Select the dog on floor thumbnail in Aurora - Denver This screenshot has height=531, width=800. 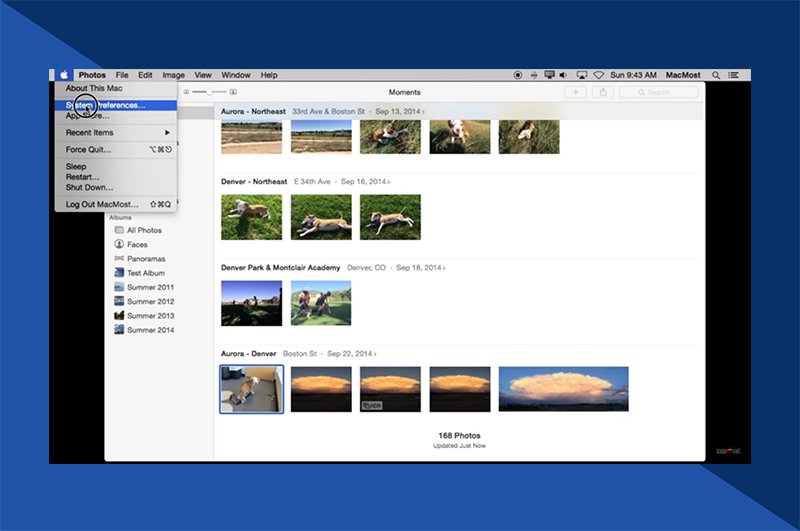click(x=252, y=389)
